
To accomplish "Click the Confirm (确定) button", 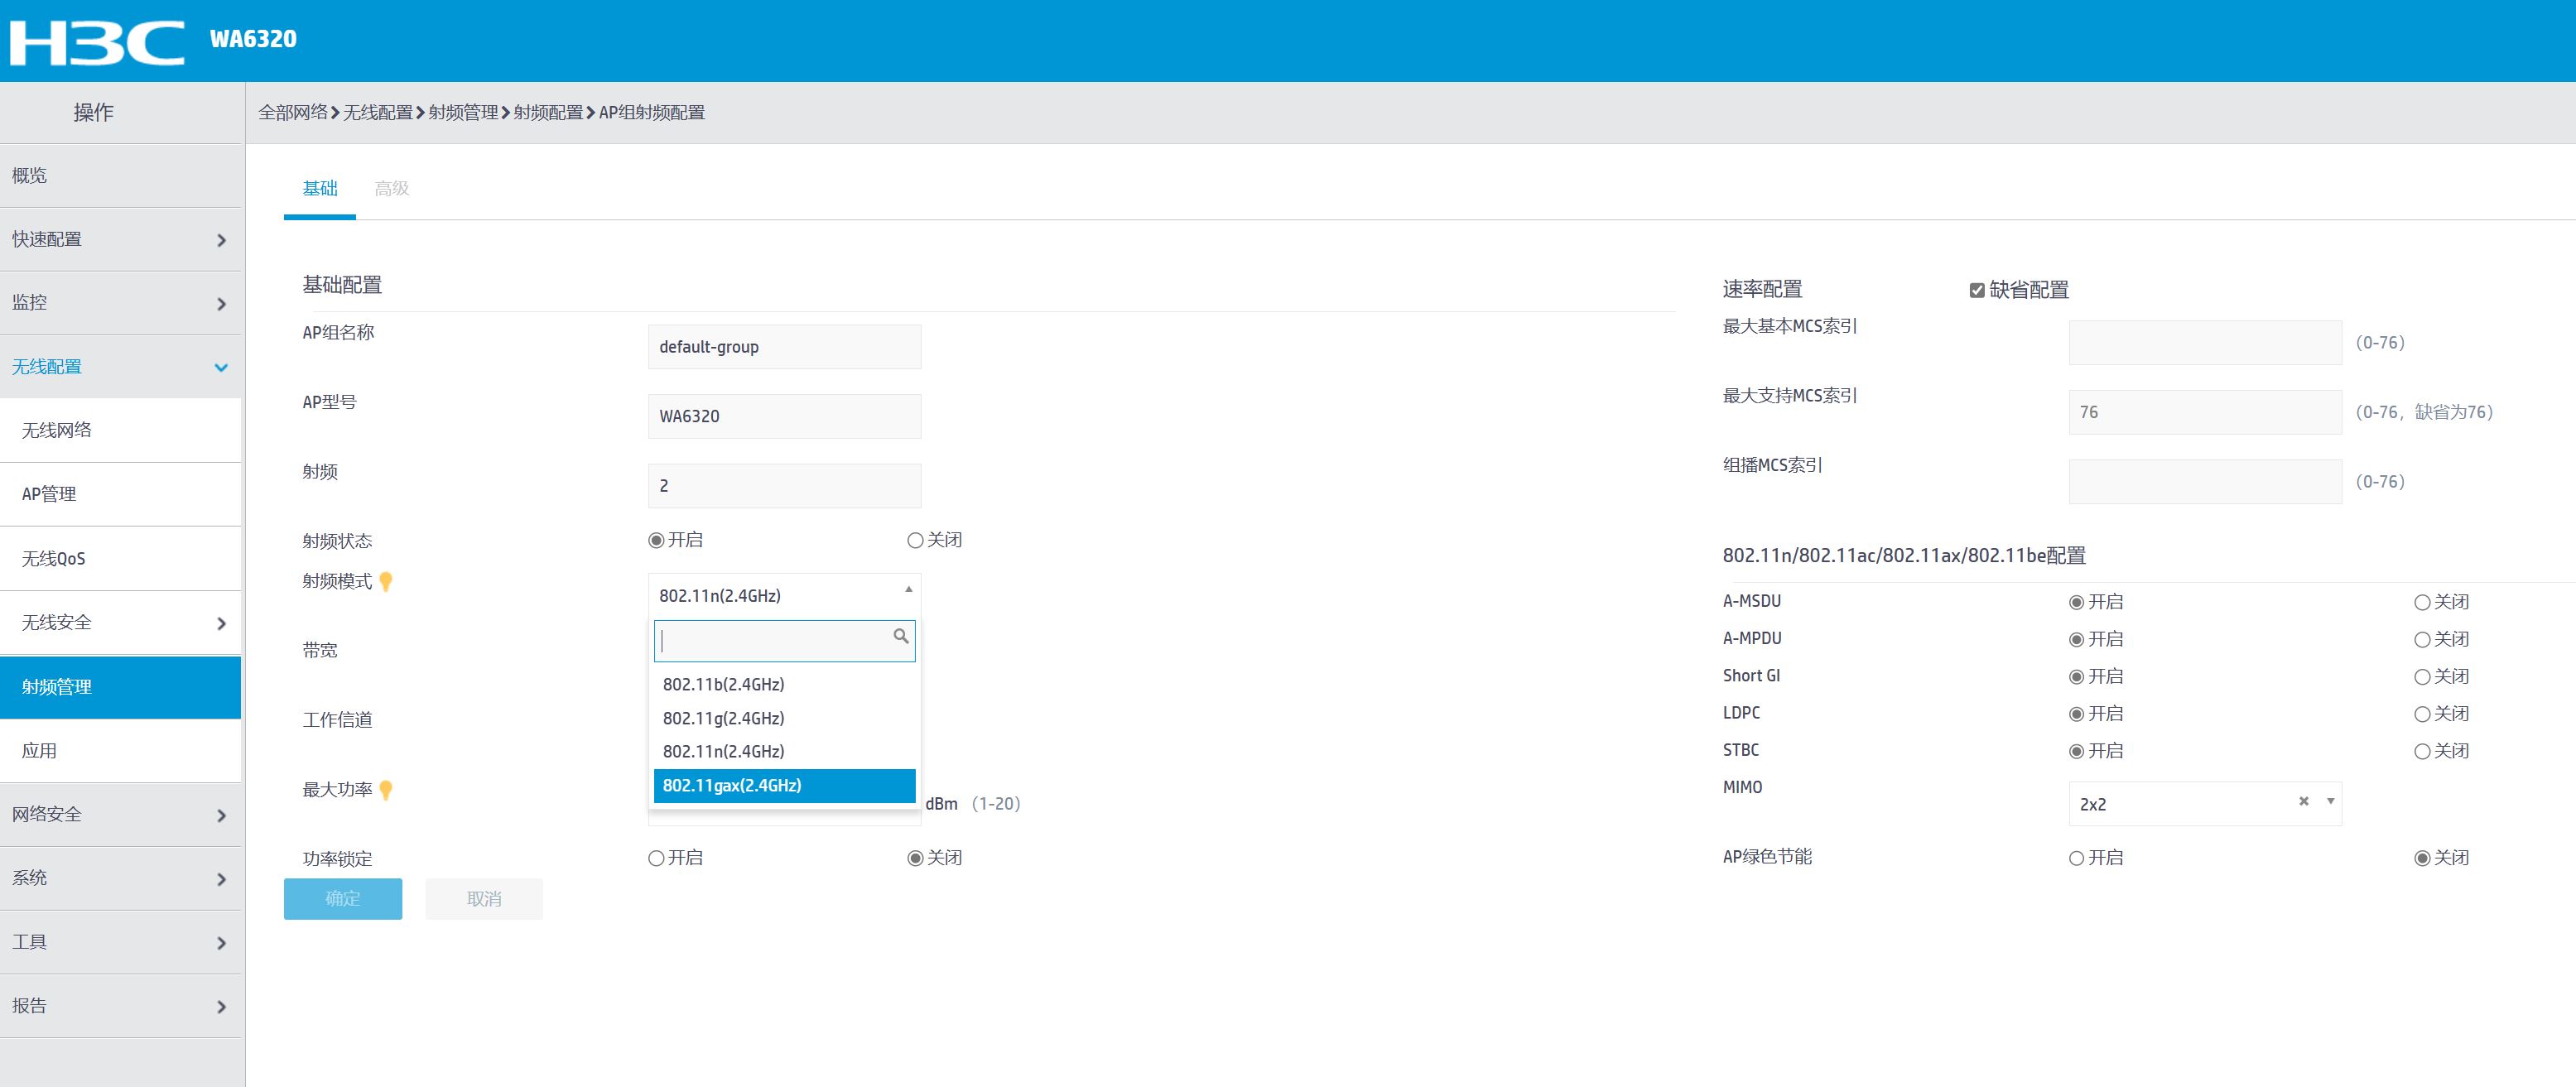I will pyautogui.click(x=342, y=899).
